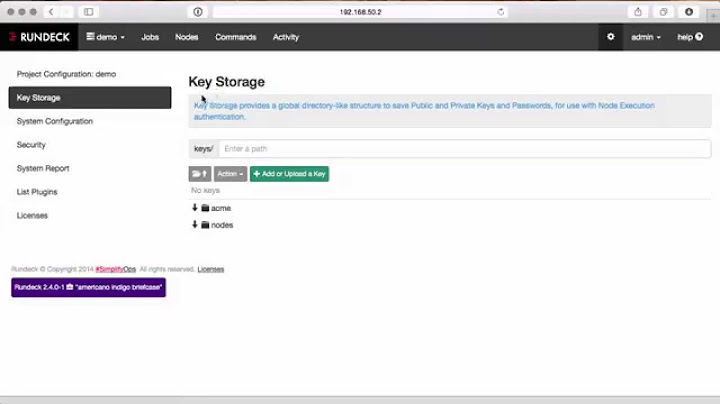This screenshot has height=404, width=720.
Task: Click the browser share icon
Action: coord(638,12)
